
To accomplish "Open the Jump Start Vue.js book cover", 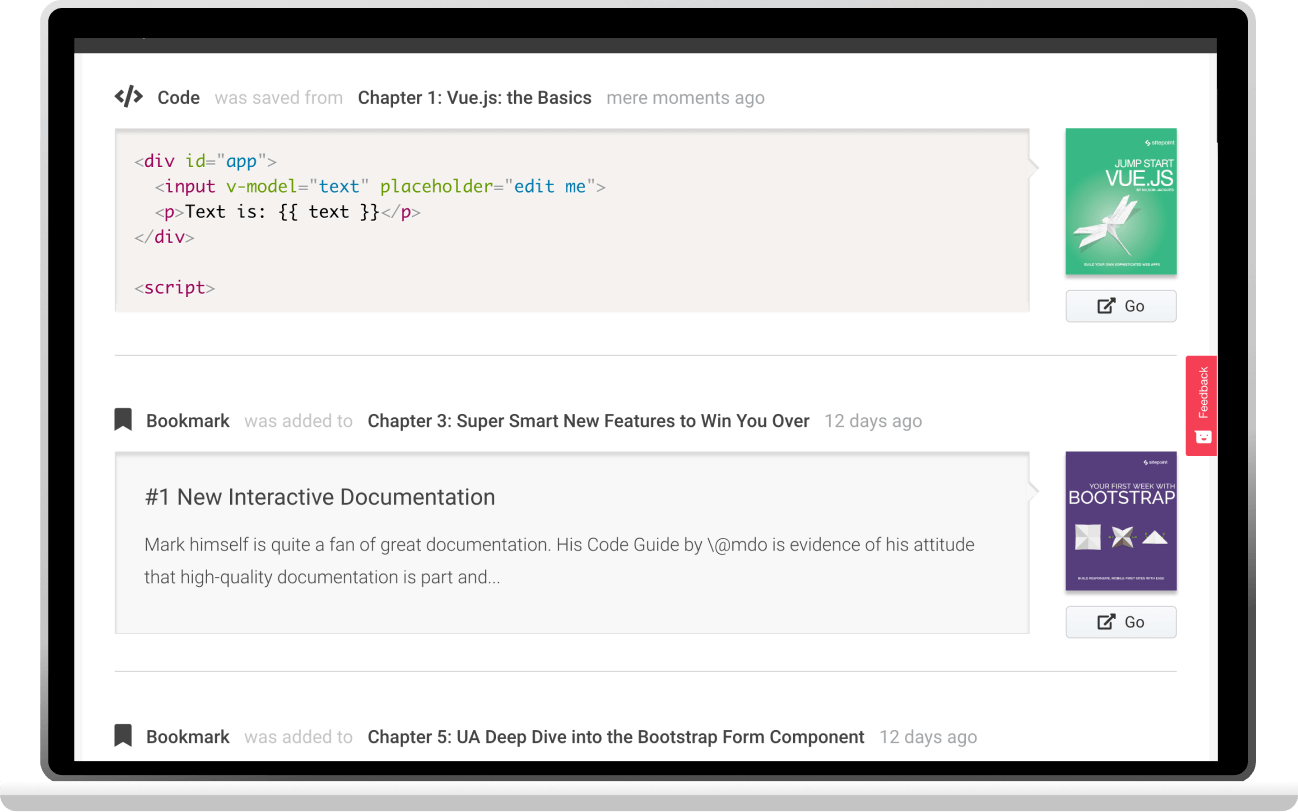I will [1120, 201].
